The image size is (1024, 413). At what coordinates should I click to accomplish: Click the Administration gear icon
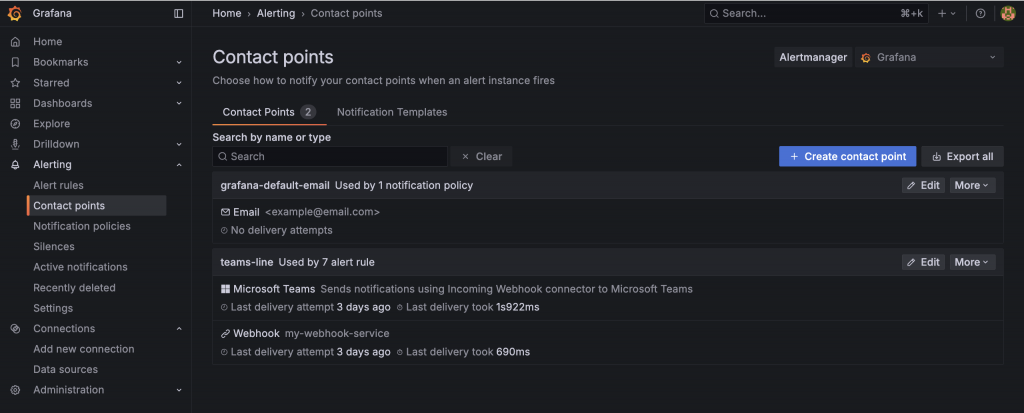[15, 390]
